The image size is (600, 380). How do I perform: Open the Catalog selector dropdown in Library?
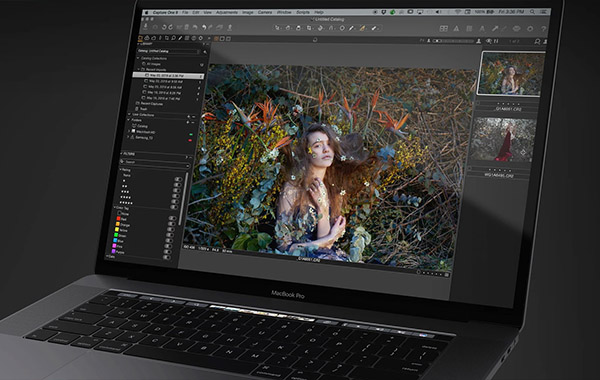(168, 51)
